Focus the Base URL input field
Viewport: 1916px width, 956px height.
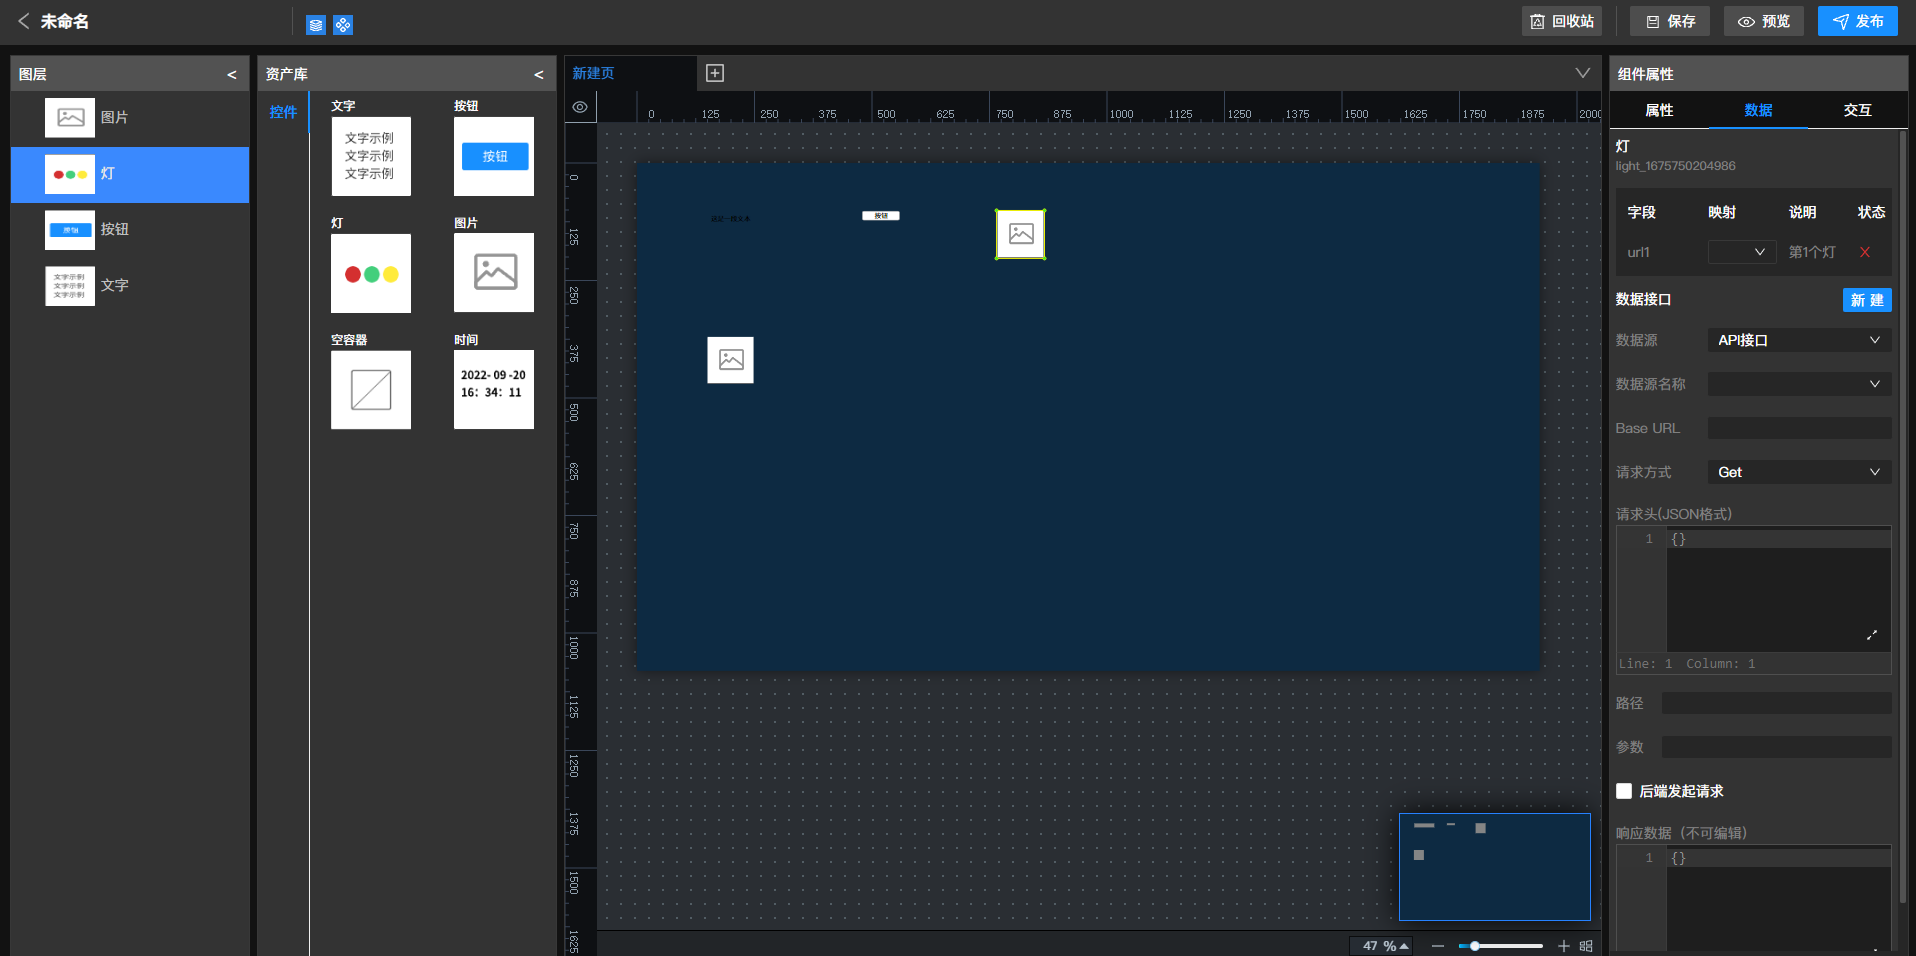pyautogui.click(x=1799, y=428)
